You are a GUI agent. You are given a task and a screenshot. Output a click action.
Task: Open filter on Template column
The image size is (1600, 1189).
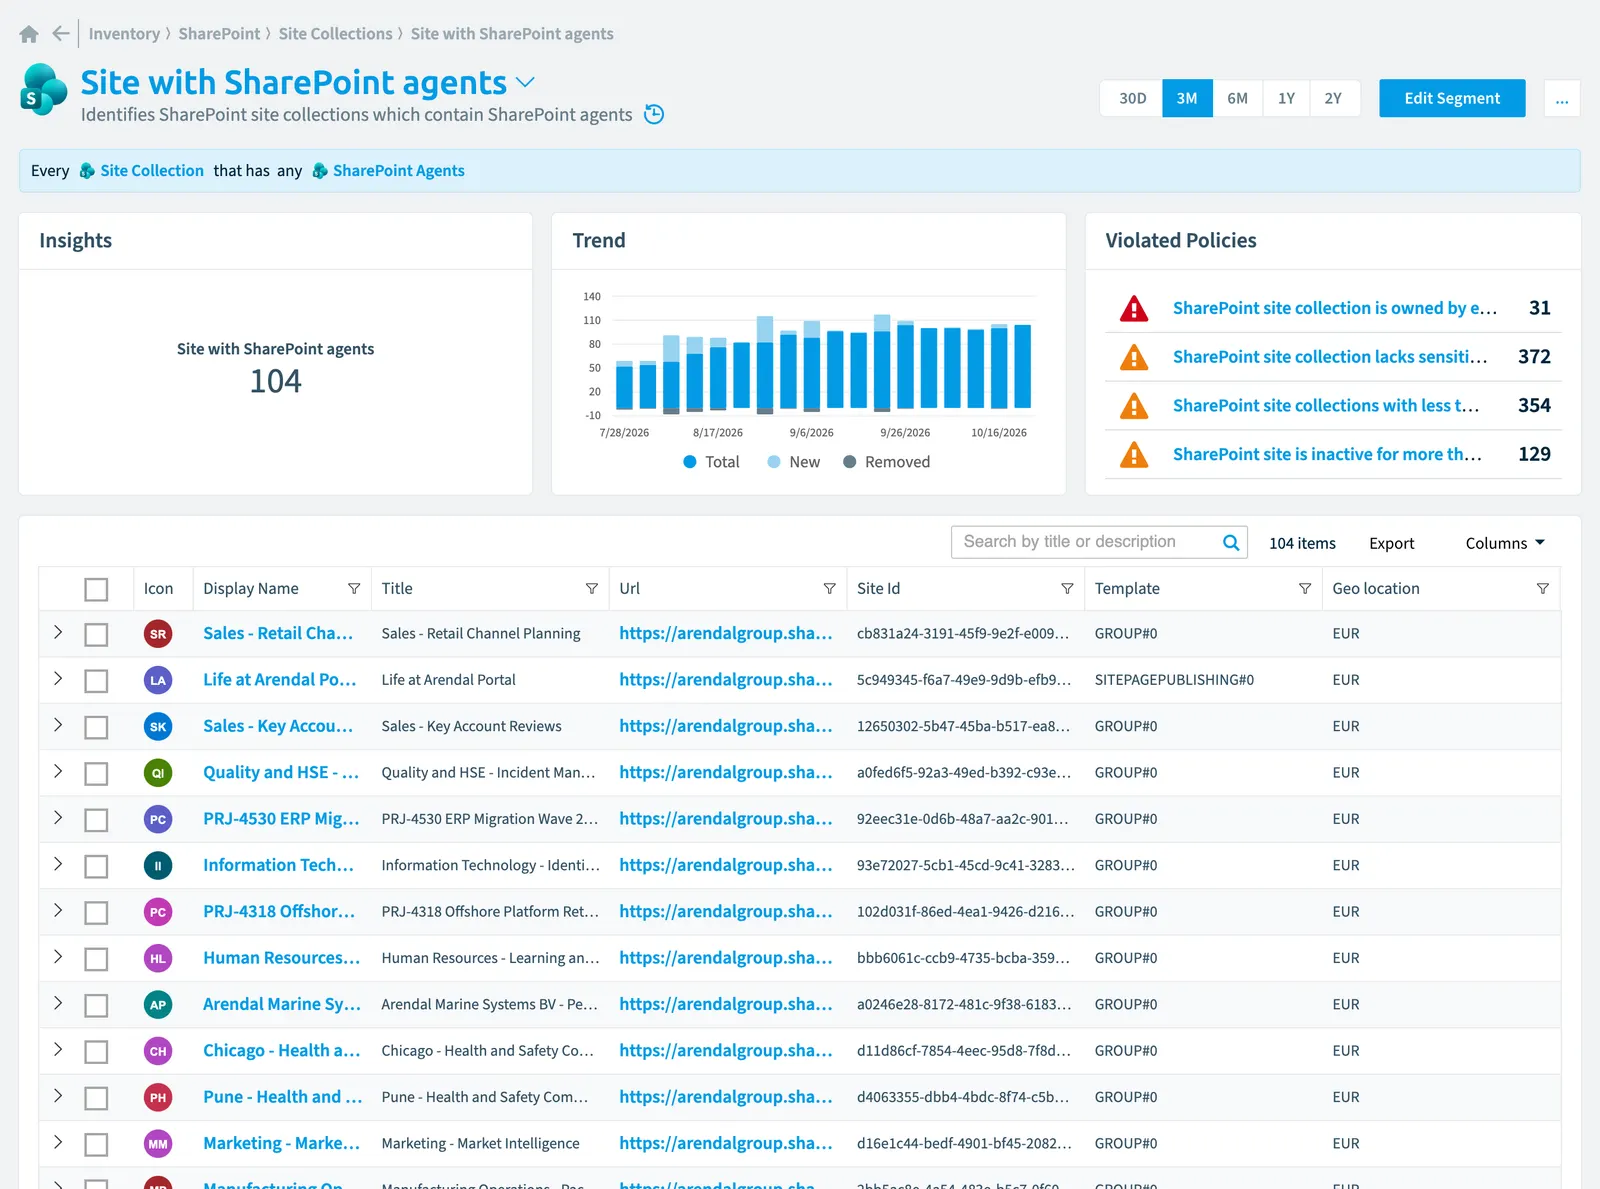1305,589
